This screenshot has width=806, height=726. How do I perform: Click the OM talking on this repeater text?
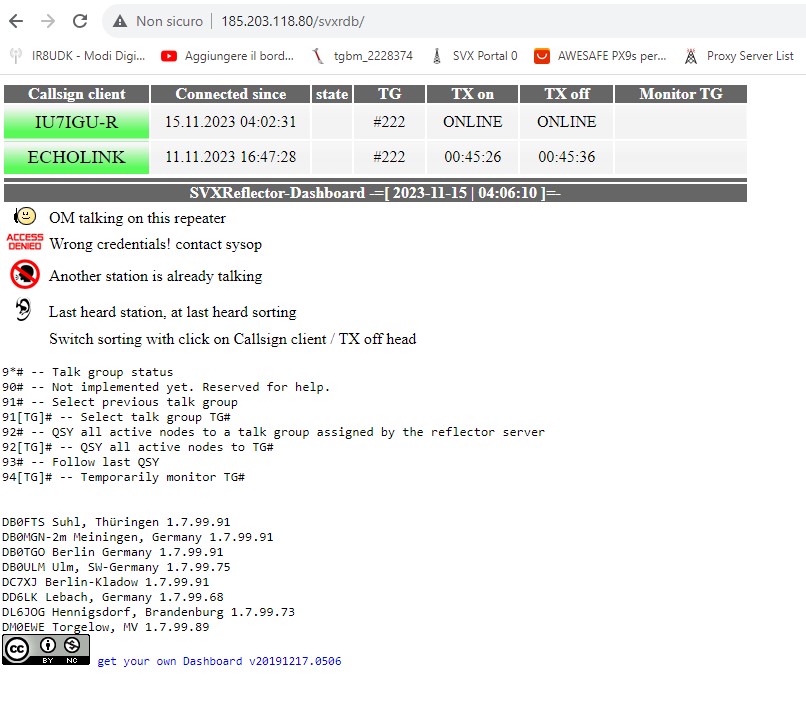(137, 218)
